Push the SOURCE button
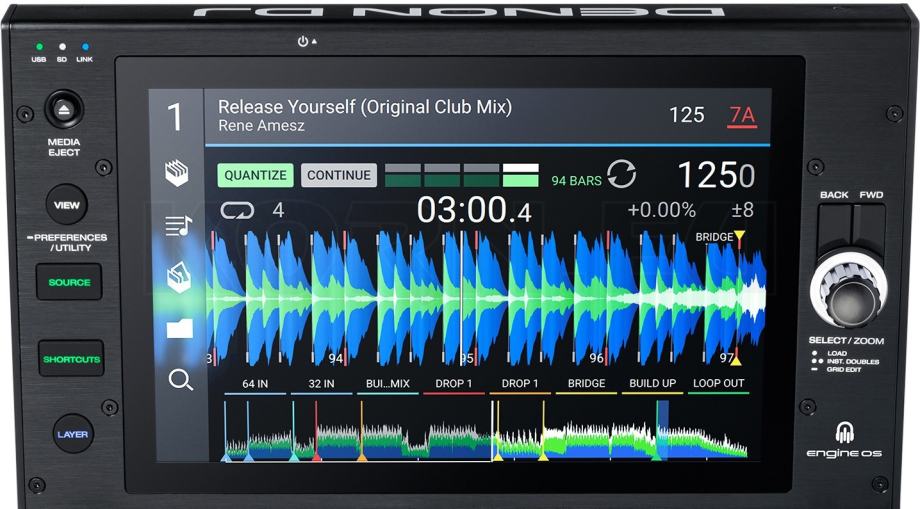The image size is (920, 509). (x=69, y=282)
